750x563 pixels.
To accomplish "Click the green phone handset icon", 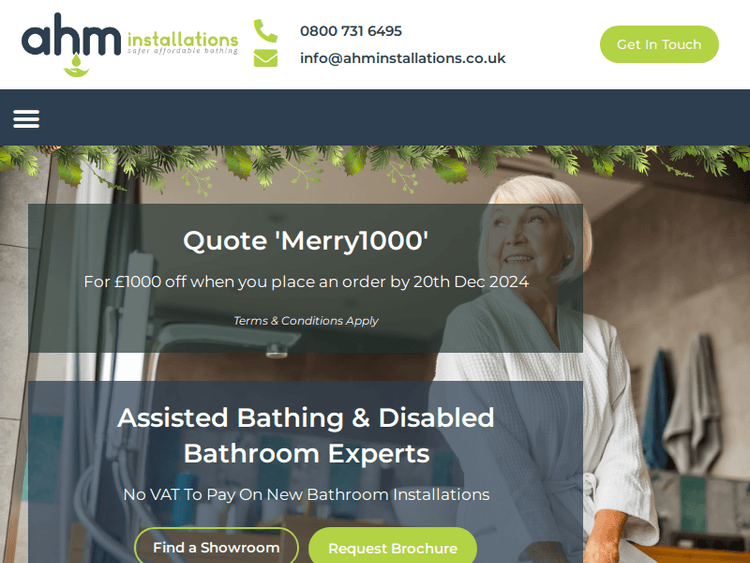I will [265, 31].
